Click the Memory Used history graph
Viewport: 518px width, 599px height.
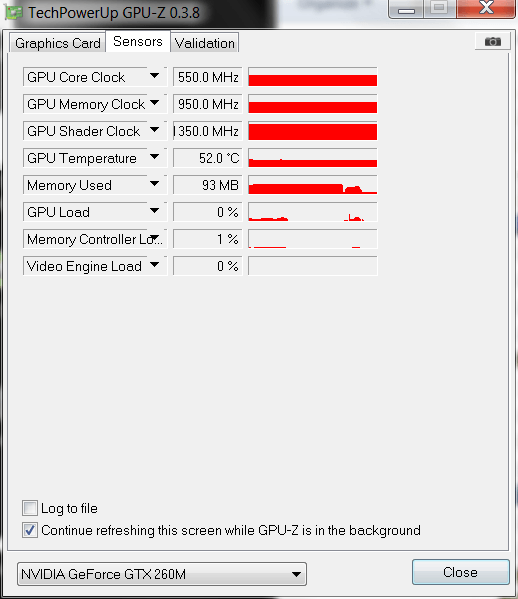pos(312,185)
